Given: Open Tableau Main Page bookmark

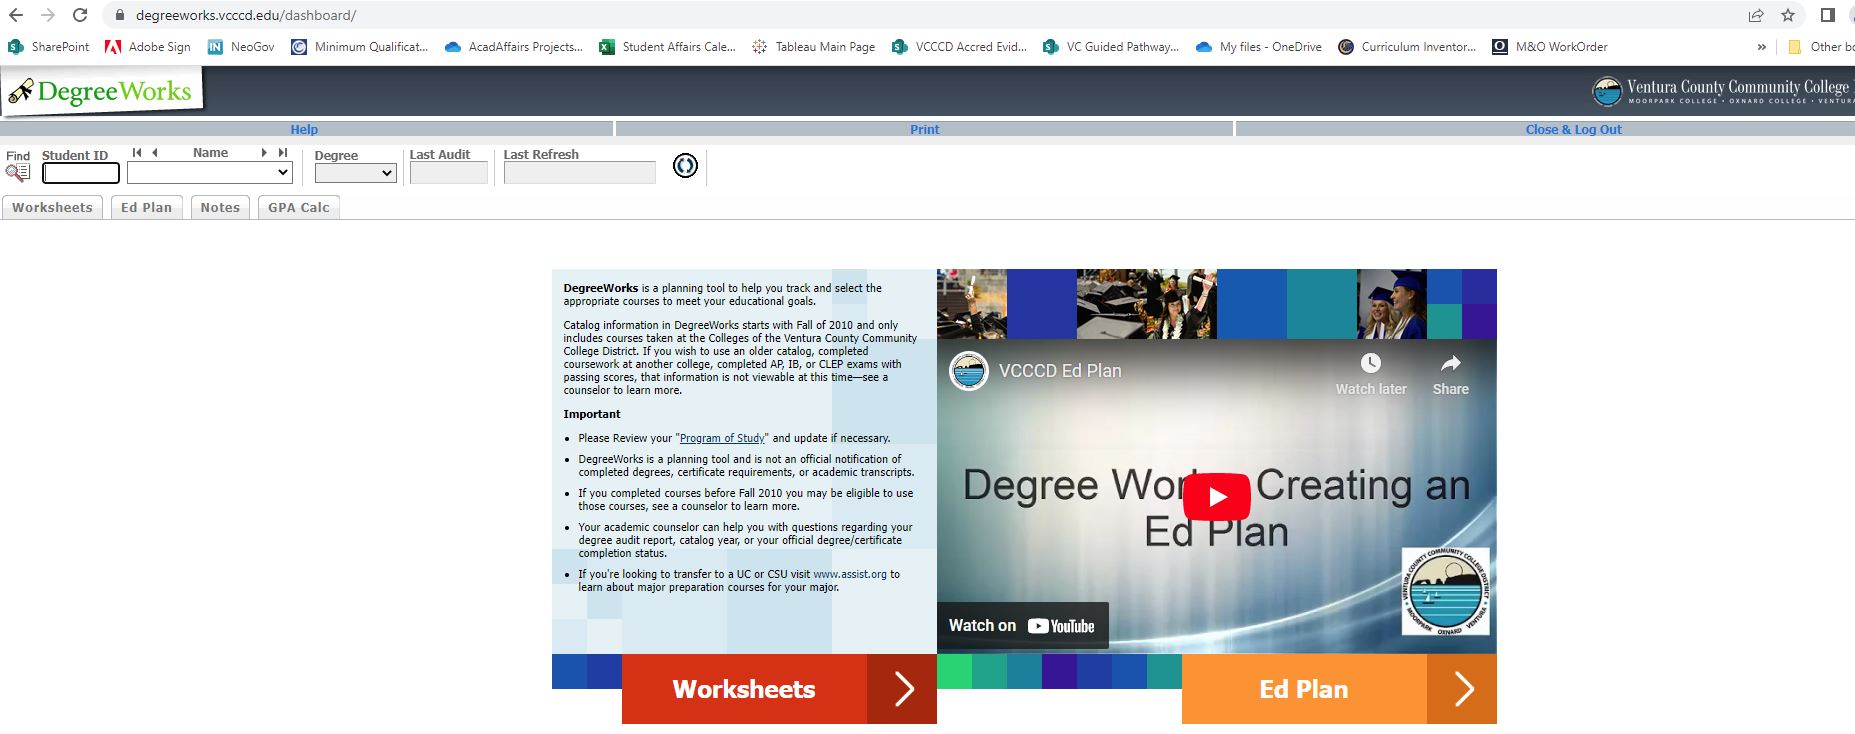Looking at the screenshot, I should 814,47.
